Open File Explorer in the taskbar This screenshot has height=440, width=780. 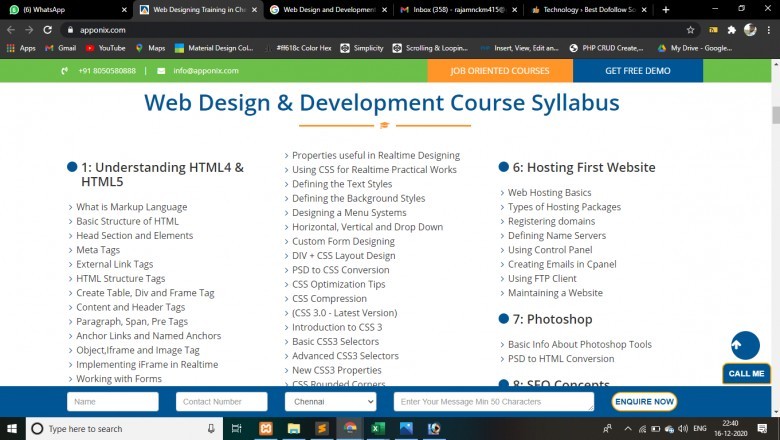293,428
